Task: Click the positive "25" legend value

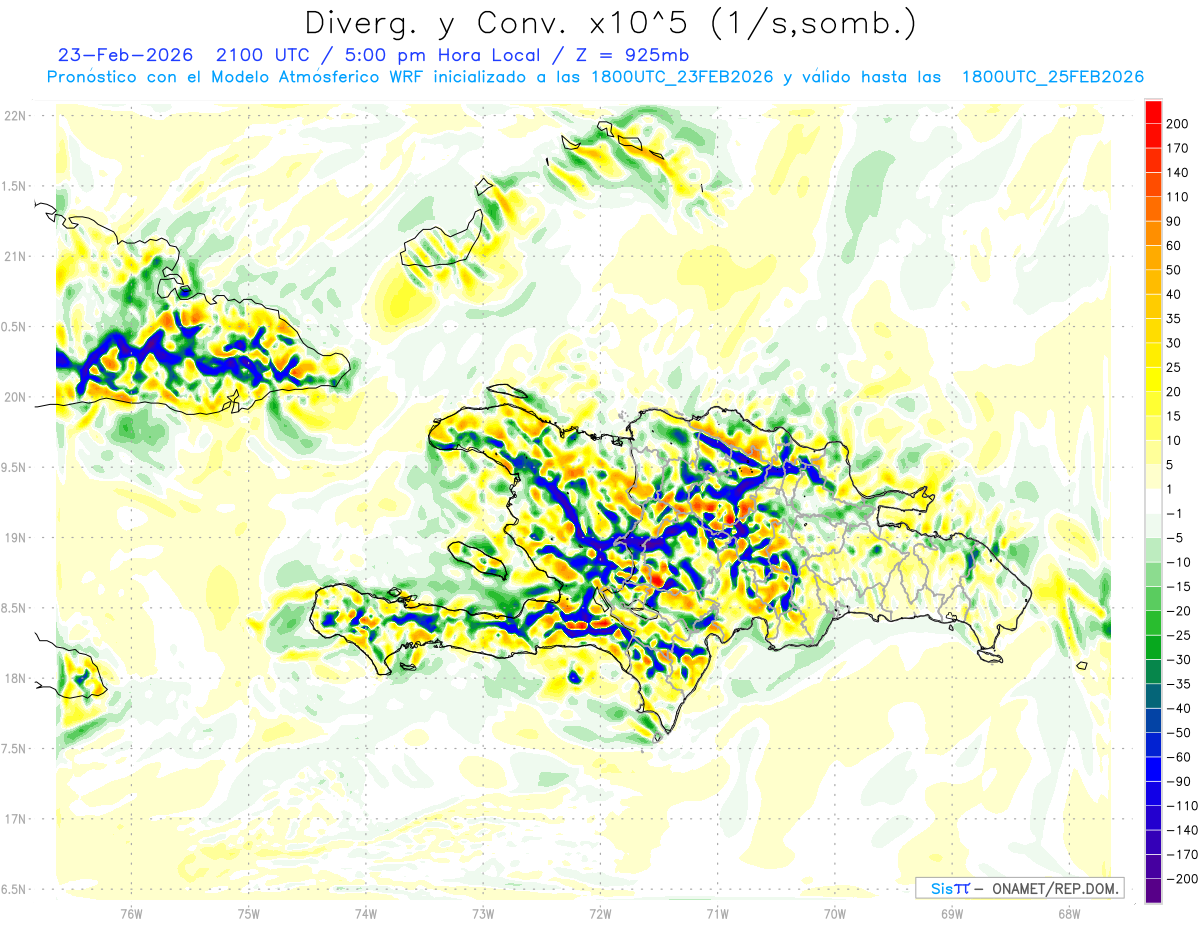Action: pyautogui.click(x=1174, y=367)
